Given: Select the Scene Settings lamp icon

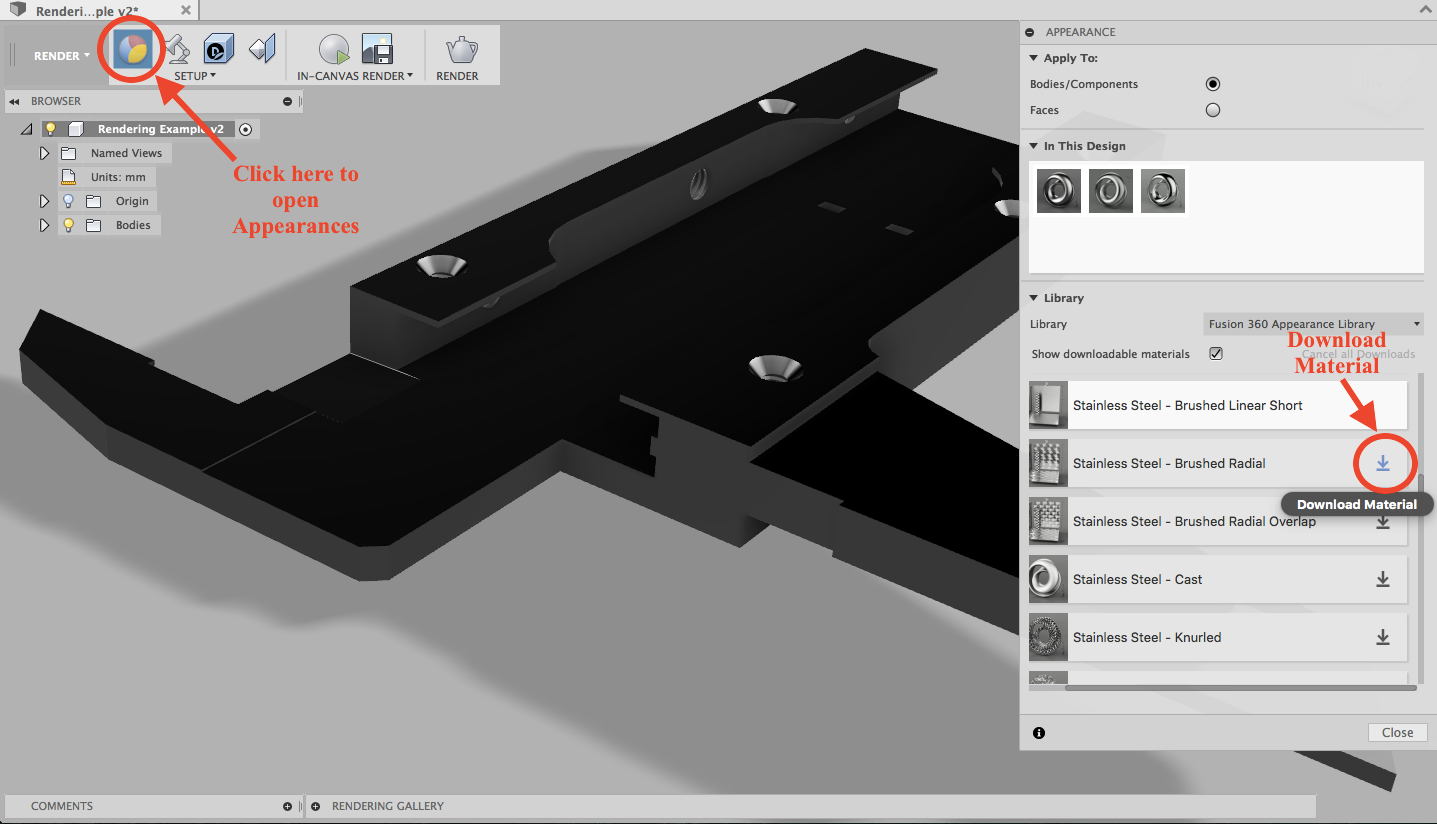Looking at the screenshot, I should coord(178,48).
